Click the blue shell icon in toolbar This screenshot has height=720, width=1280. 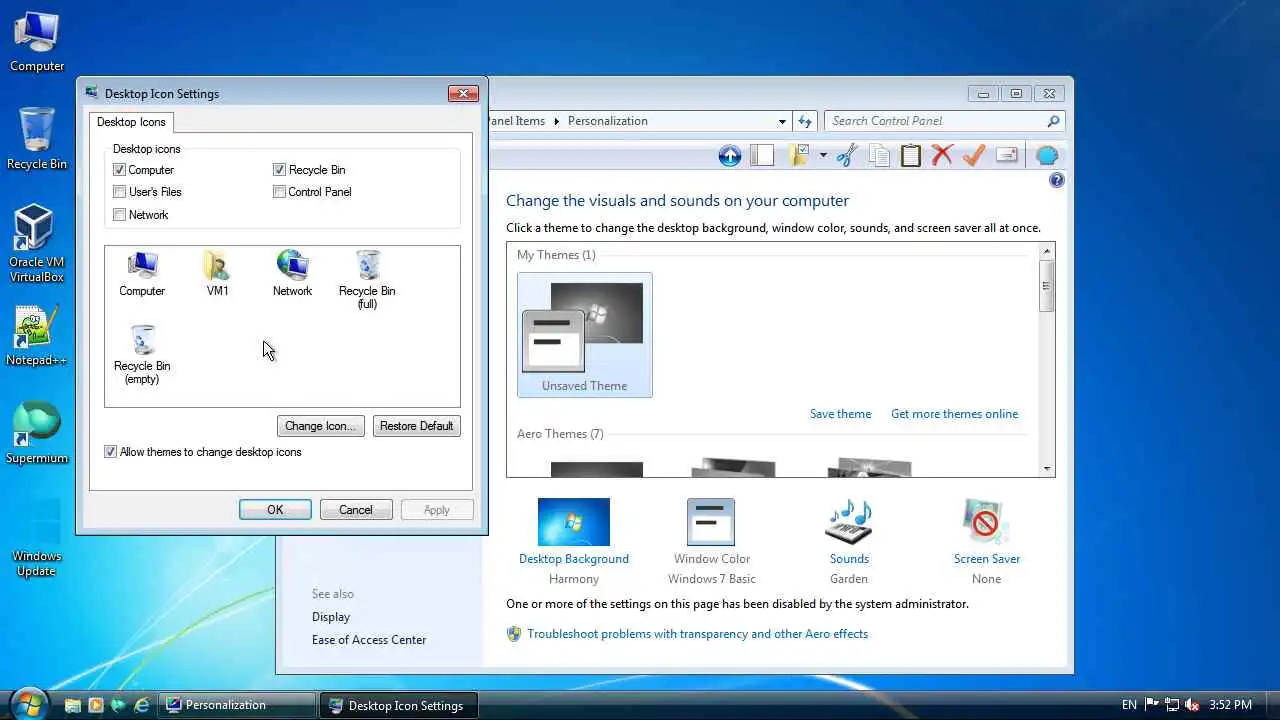point(1047,155)
